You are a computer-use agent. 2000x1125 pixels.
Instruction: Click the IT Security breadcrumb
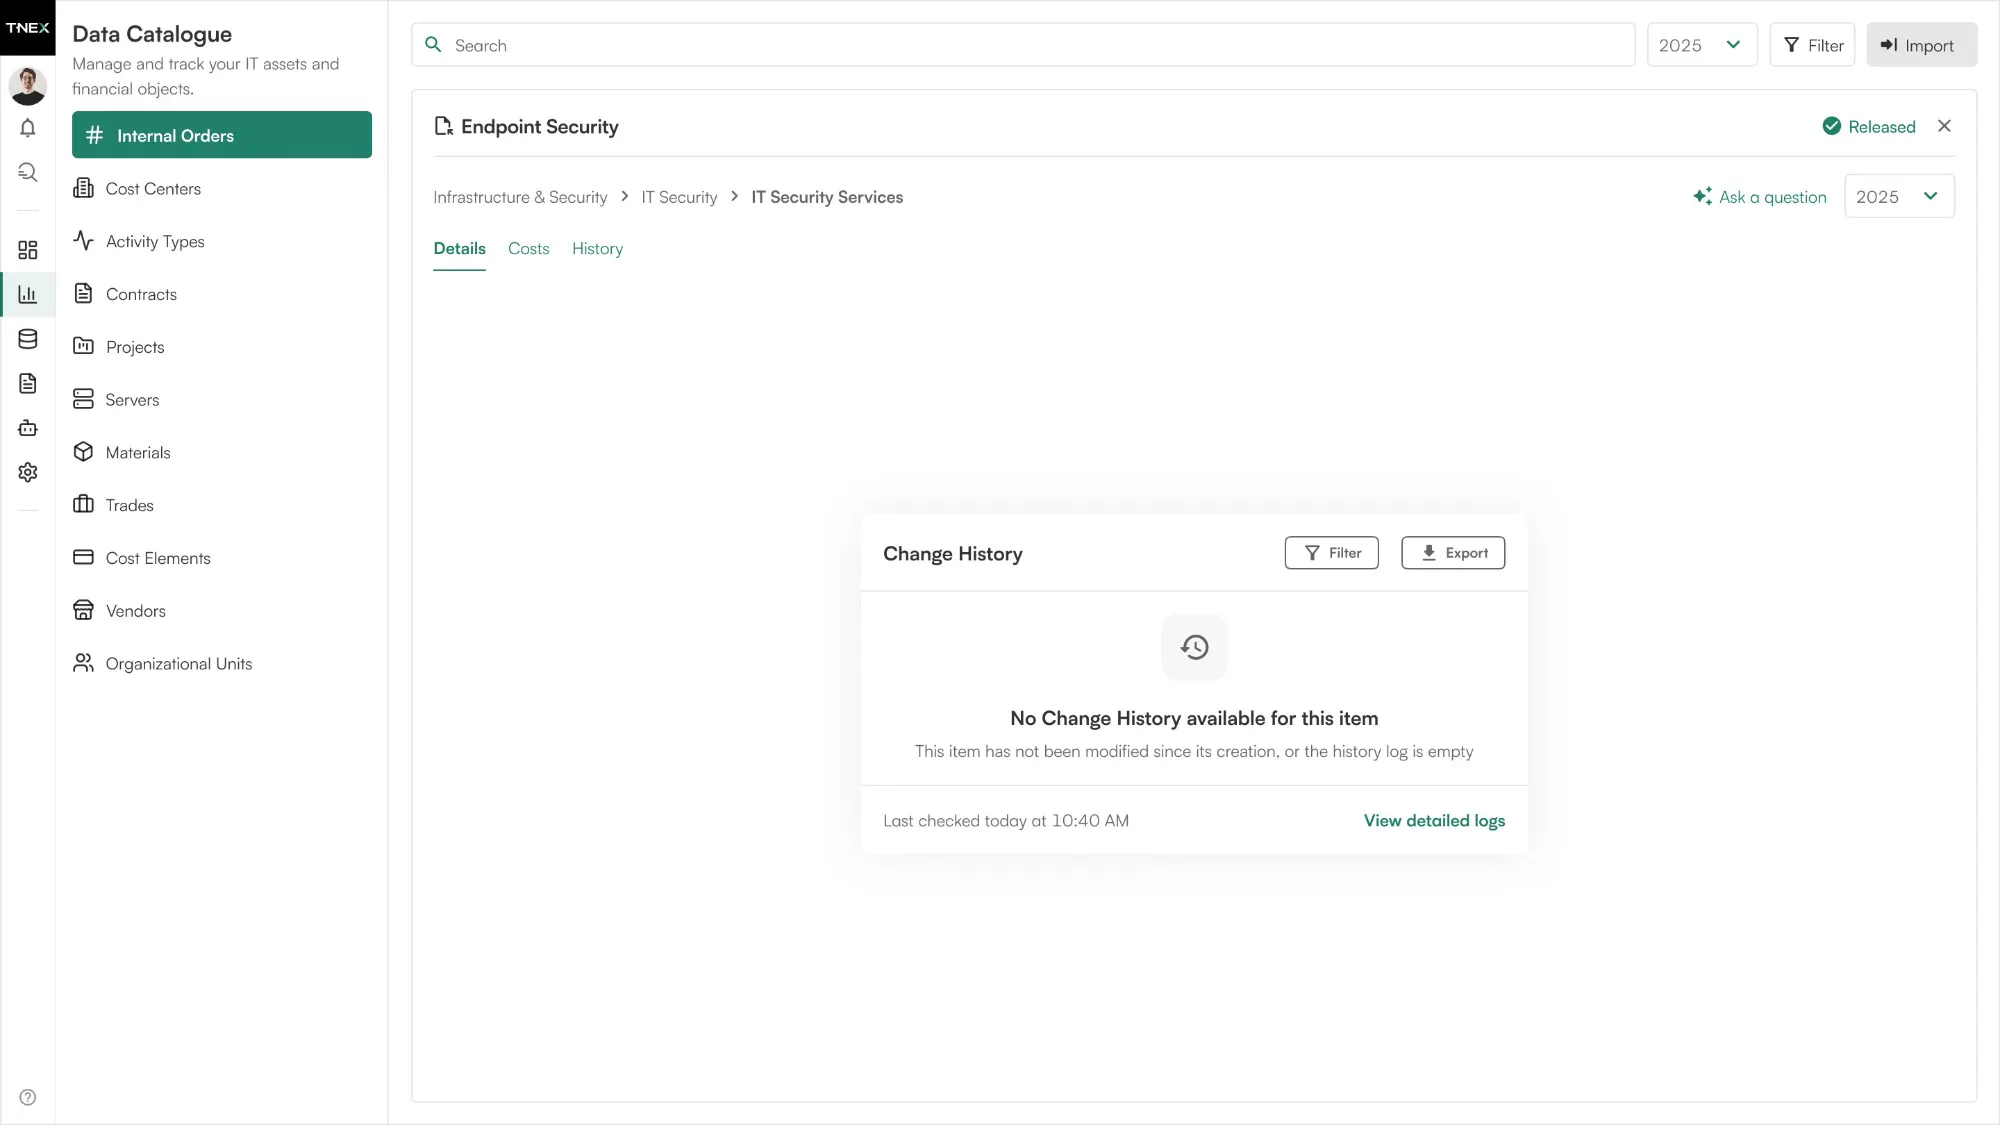[679, 197]
